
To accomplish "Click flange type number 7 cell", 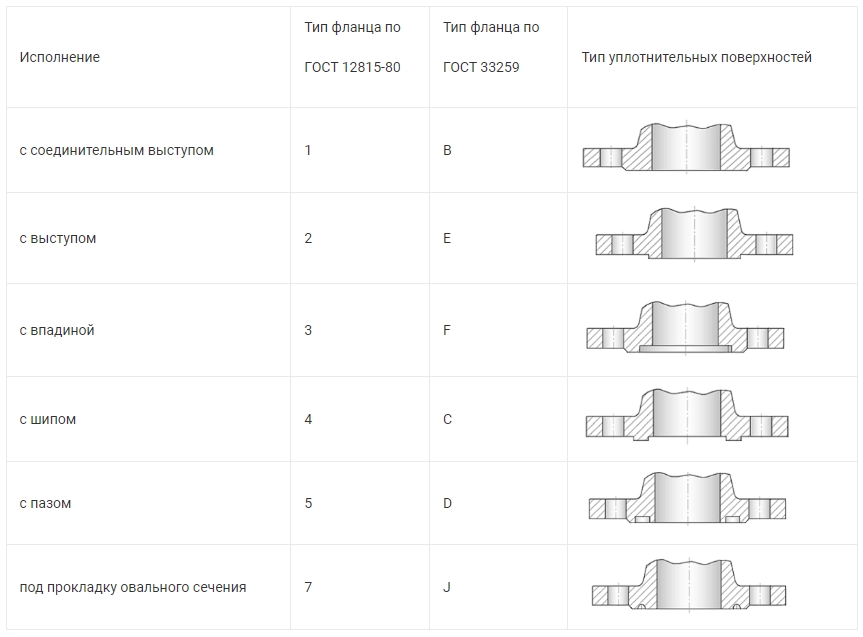I will pyautogui.click(x=308, y=587).
